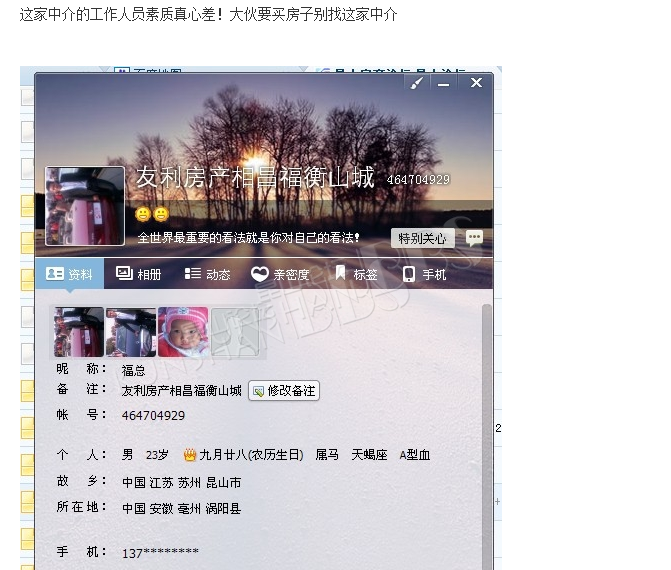This screenshot has height=570, width=671.
Task: Minimize the profile window
Action: click(x=443, y=83)
